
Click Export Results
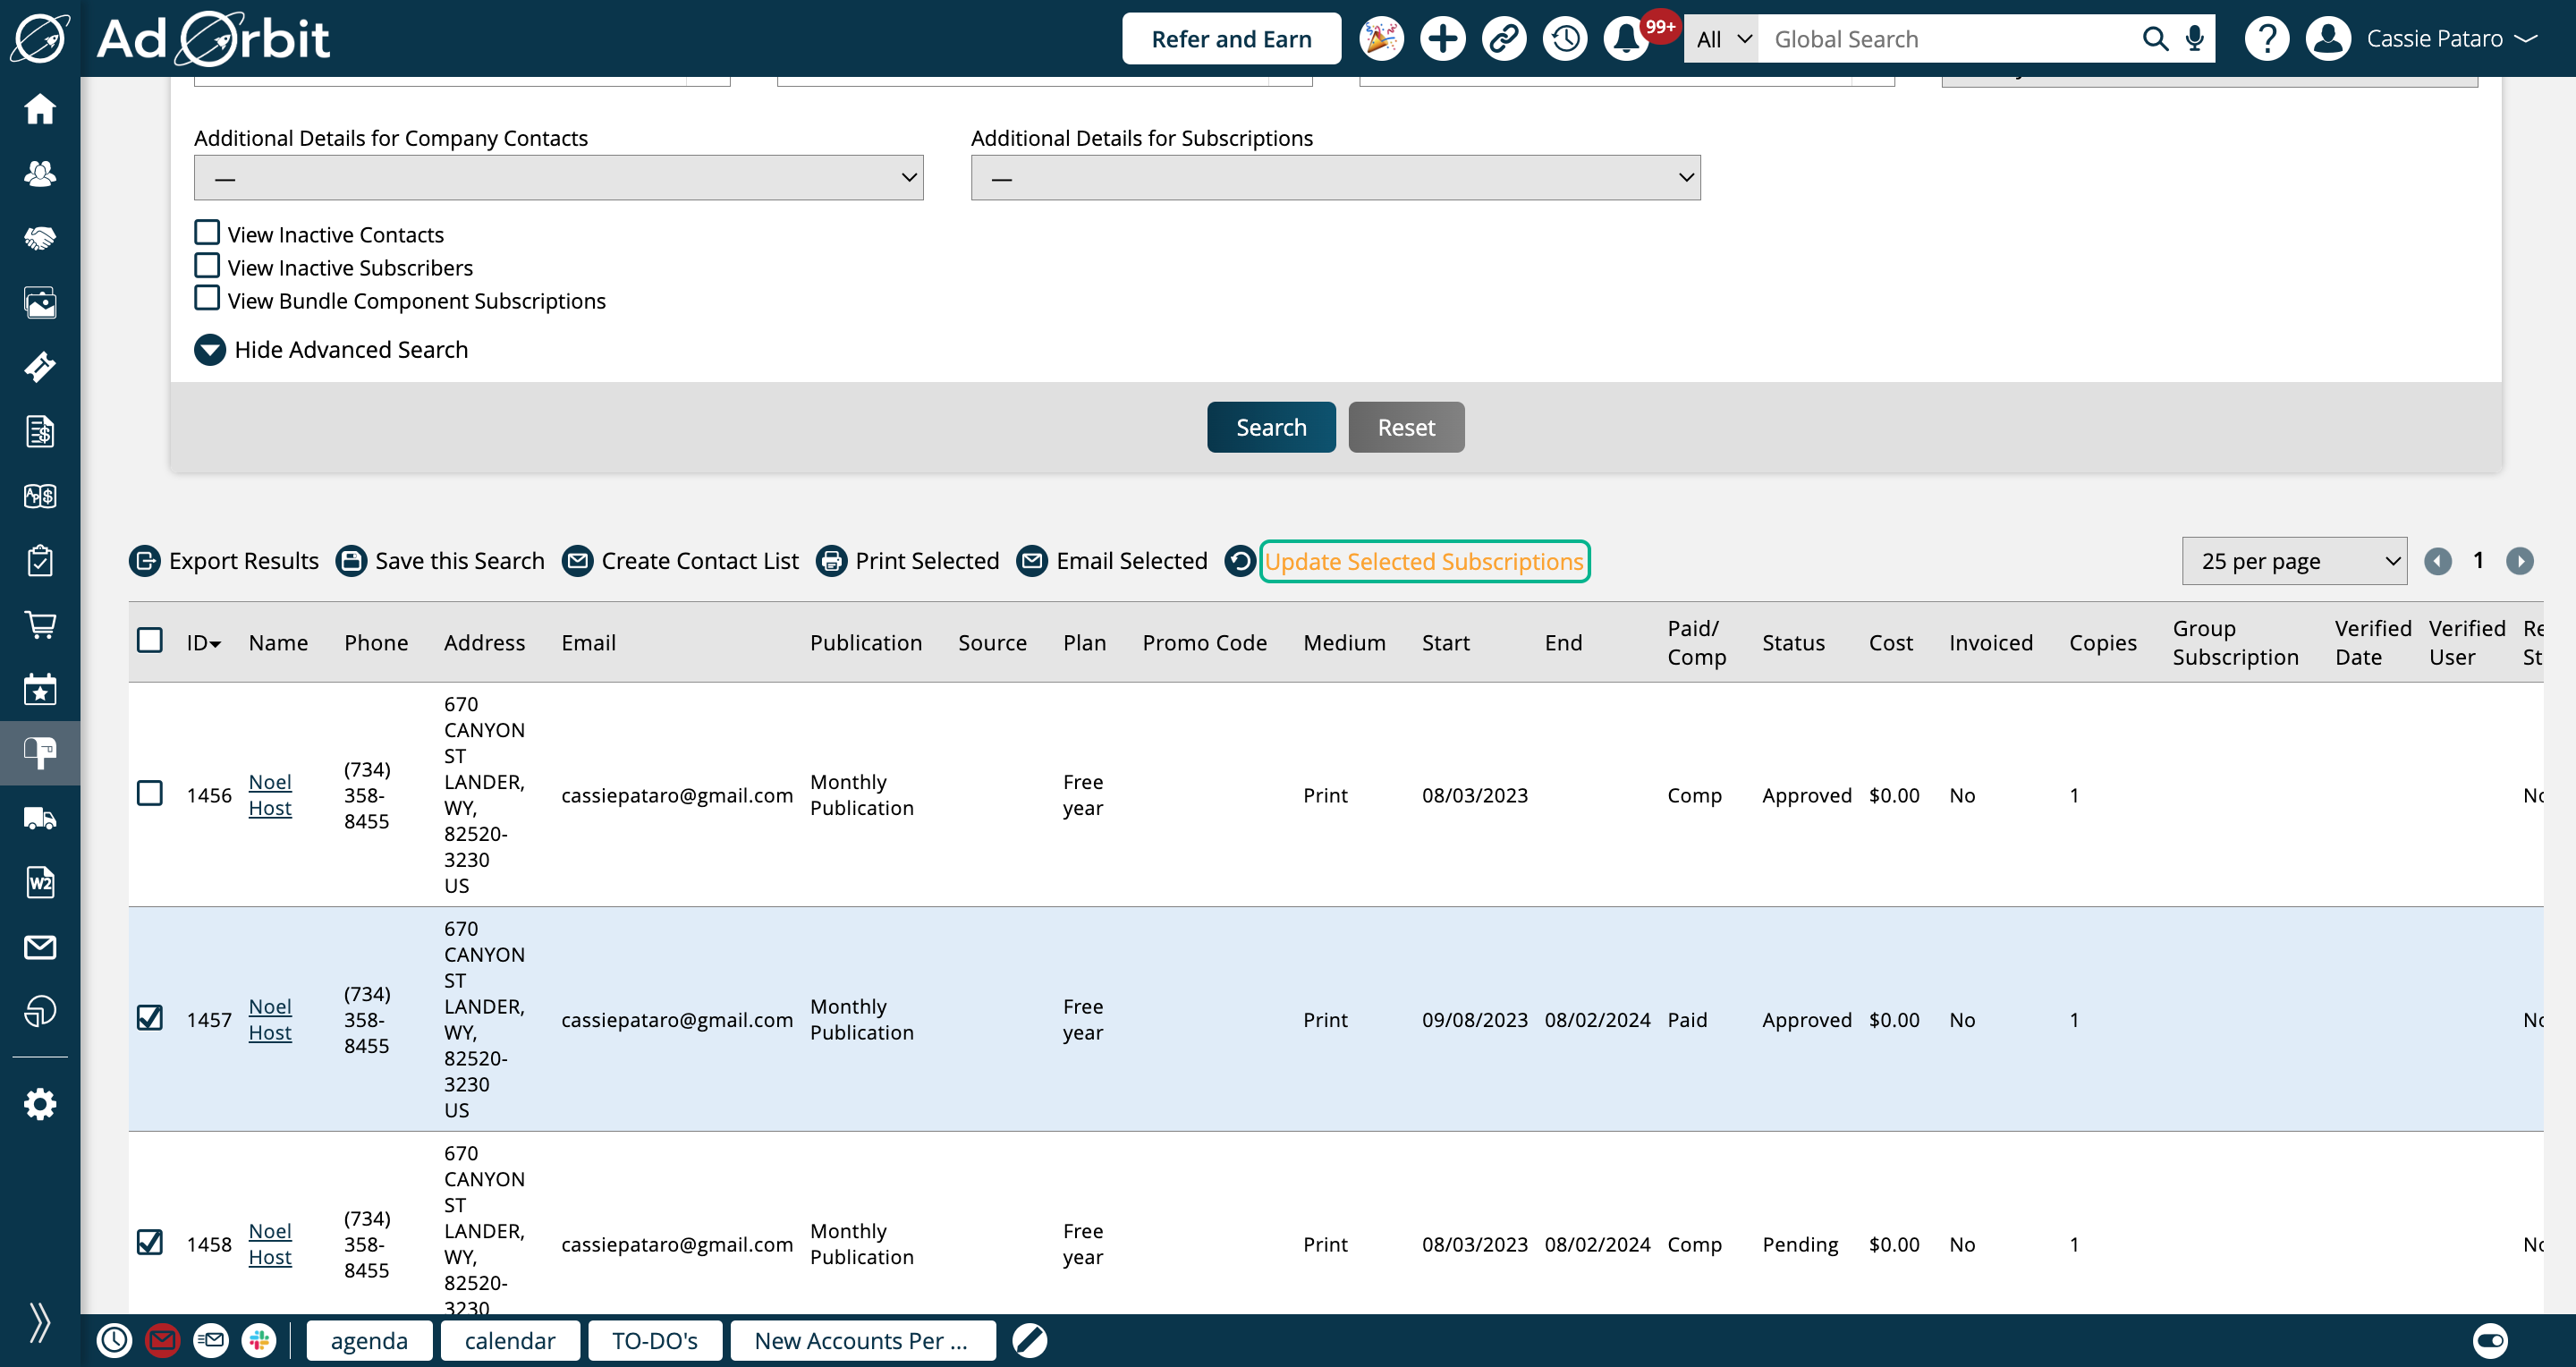[224, 561]
